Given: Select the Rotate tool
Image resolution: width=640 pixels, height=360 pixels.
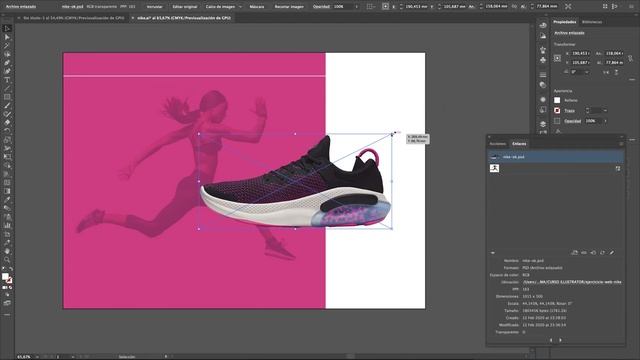Looking at the screenshot, I should (7, 131).
